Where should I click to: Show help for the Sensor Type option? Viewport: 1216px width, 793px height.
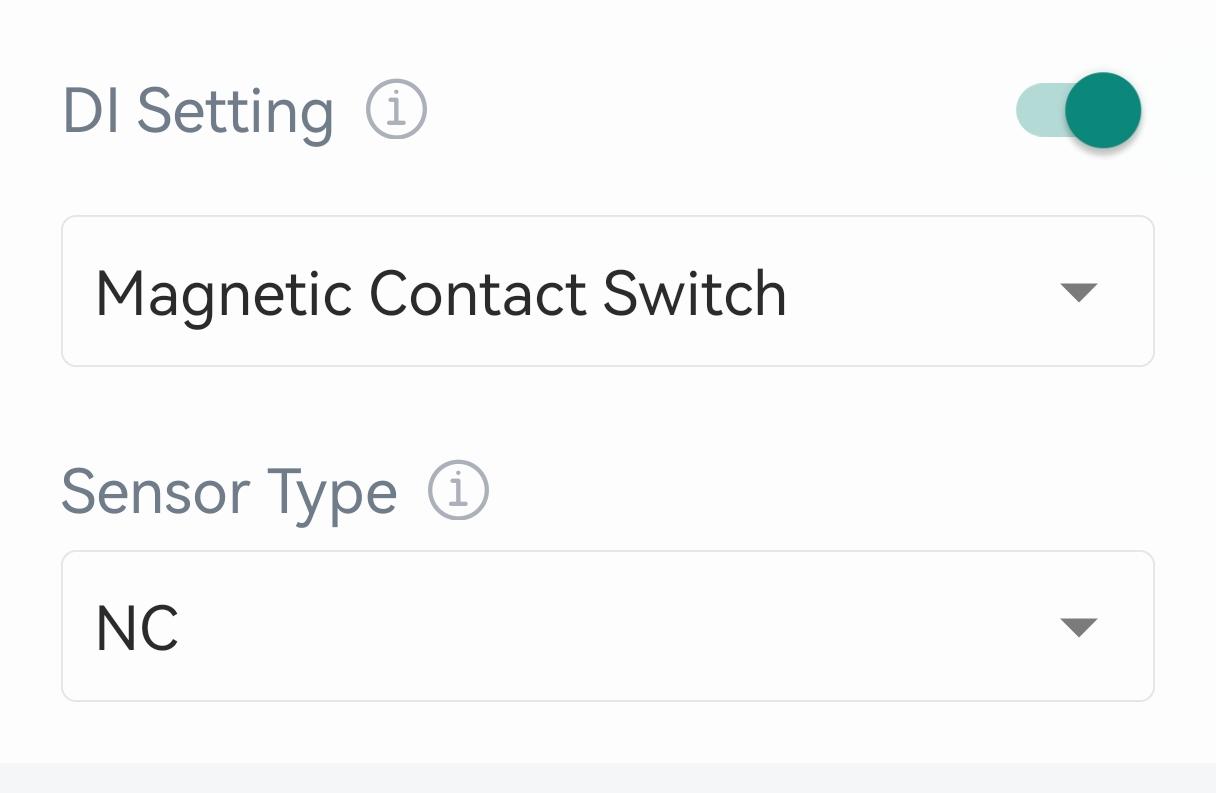click(x=458, y=490)
